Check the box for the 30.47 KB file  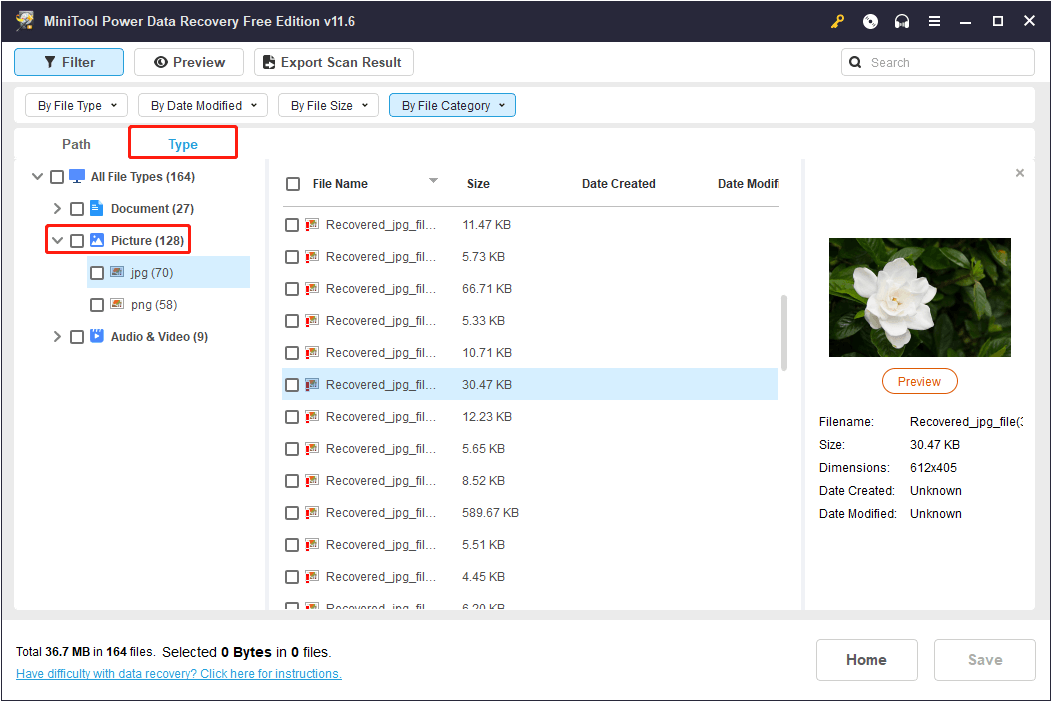pos(292,385)
